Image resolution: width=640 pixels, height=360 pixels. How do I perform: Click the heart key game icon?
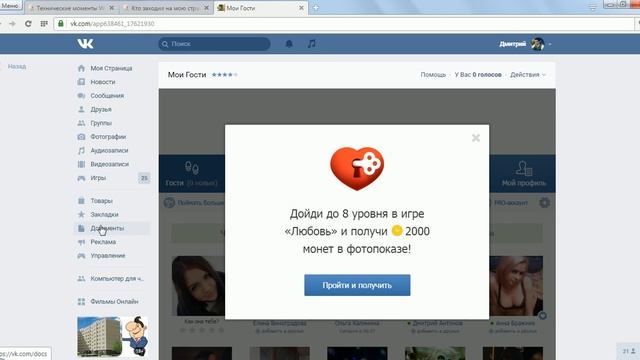click(x=357, y=169)
